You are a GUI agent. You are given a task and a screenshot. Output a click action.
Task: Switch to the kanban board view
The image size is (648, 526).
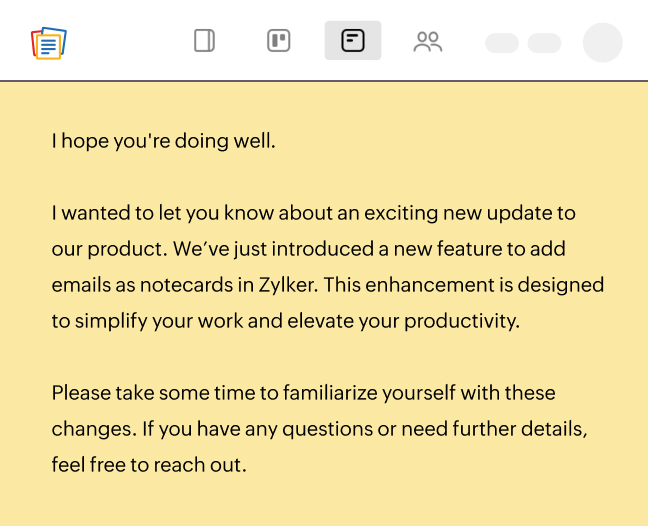pyautogui.click(x=279, y=41)
